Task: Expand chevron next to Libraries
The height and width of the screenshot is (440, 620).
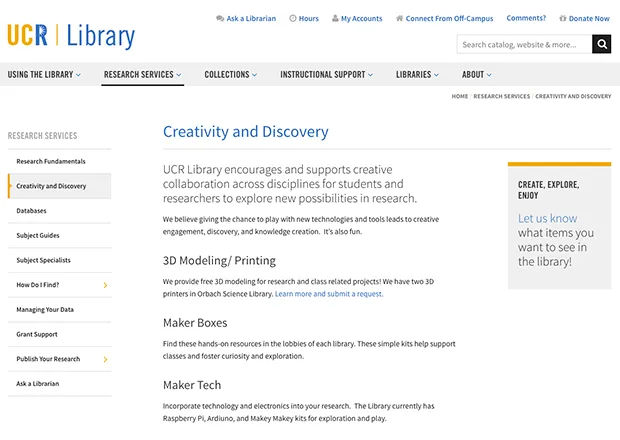Action: [x=437, y=75]
